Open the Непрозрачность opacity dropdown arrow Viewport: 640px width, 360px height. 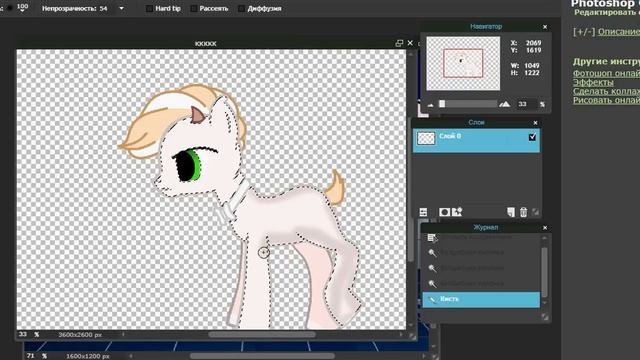click(121, 8)
